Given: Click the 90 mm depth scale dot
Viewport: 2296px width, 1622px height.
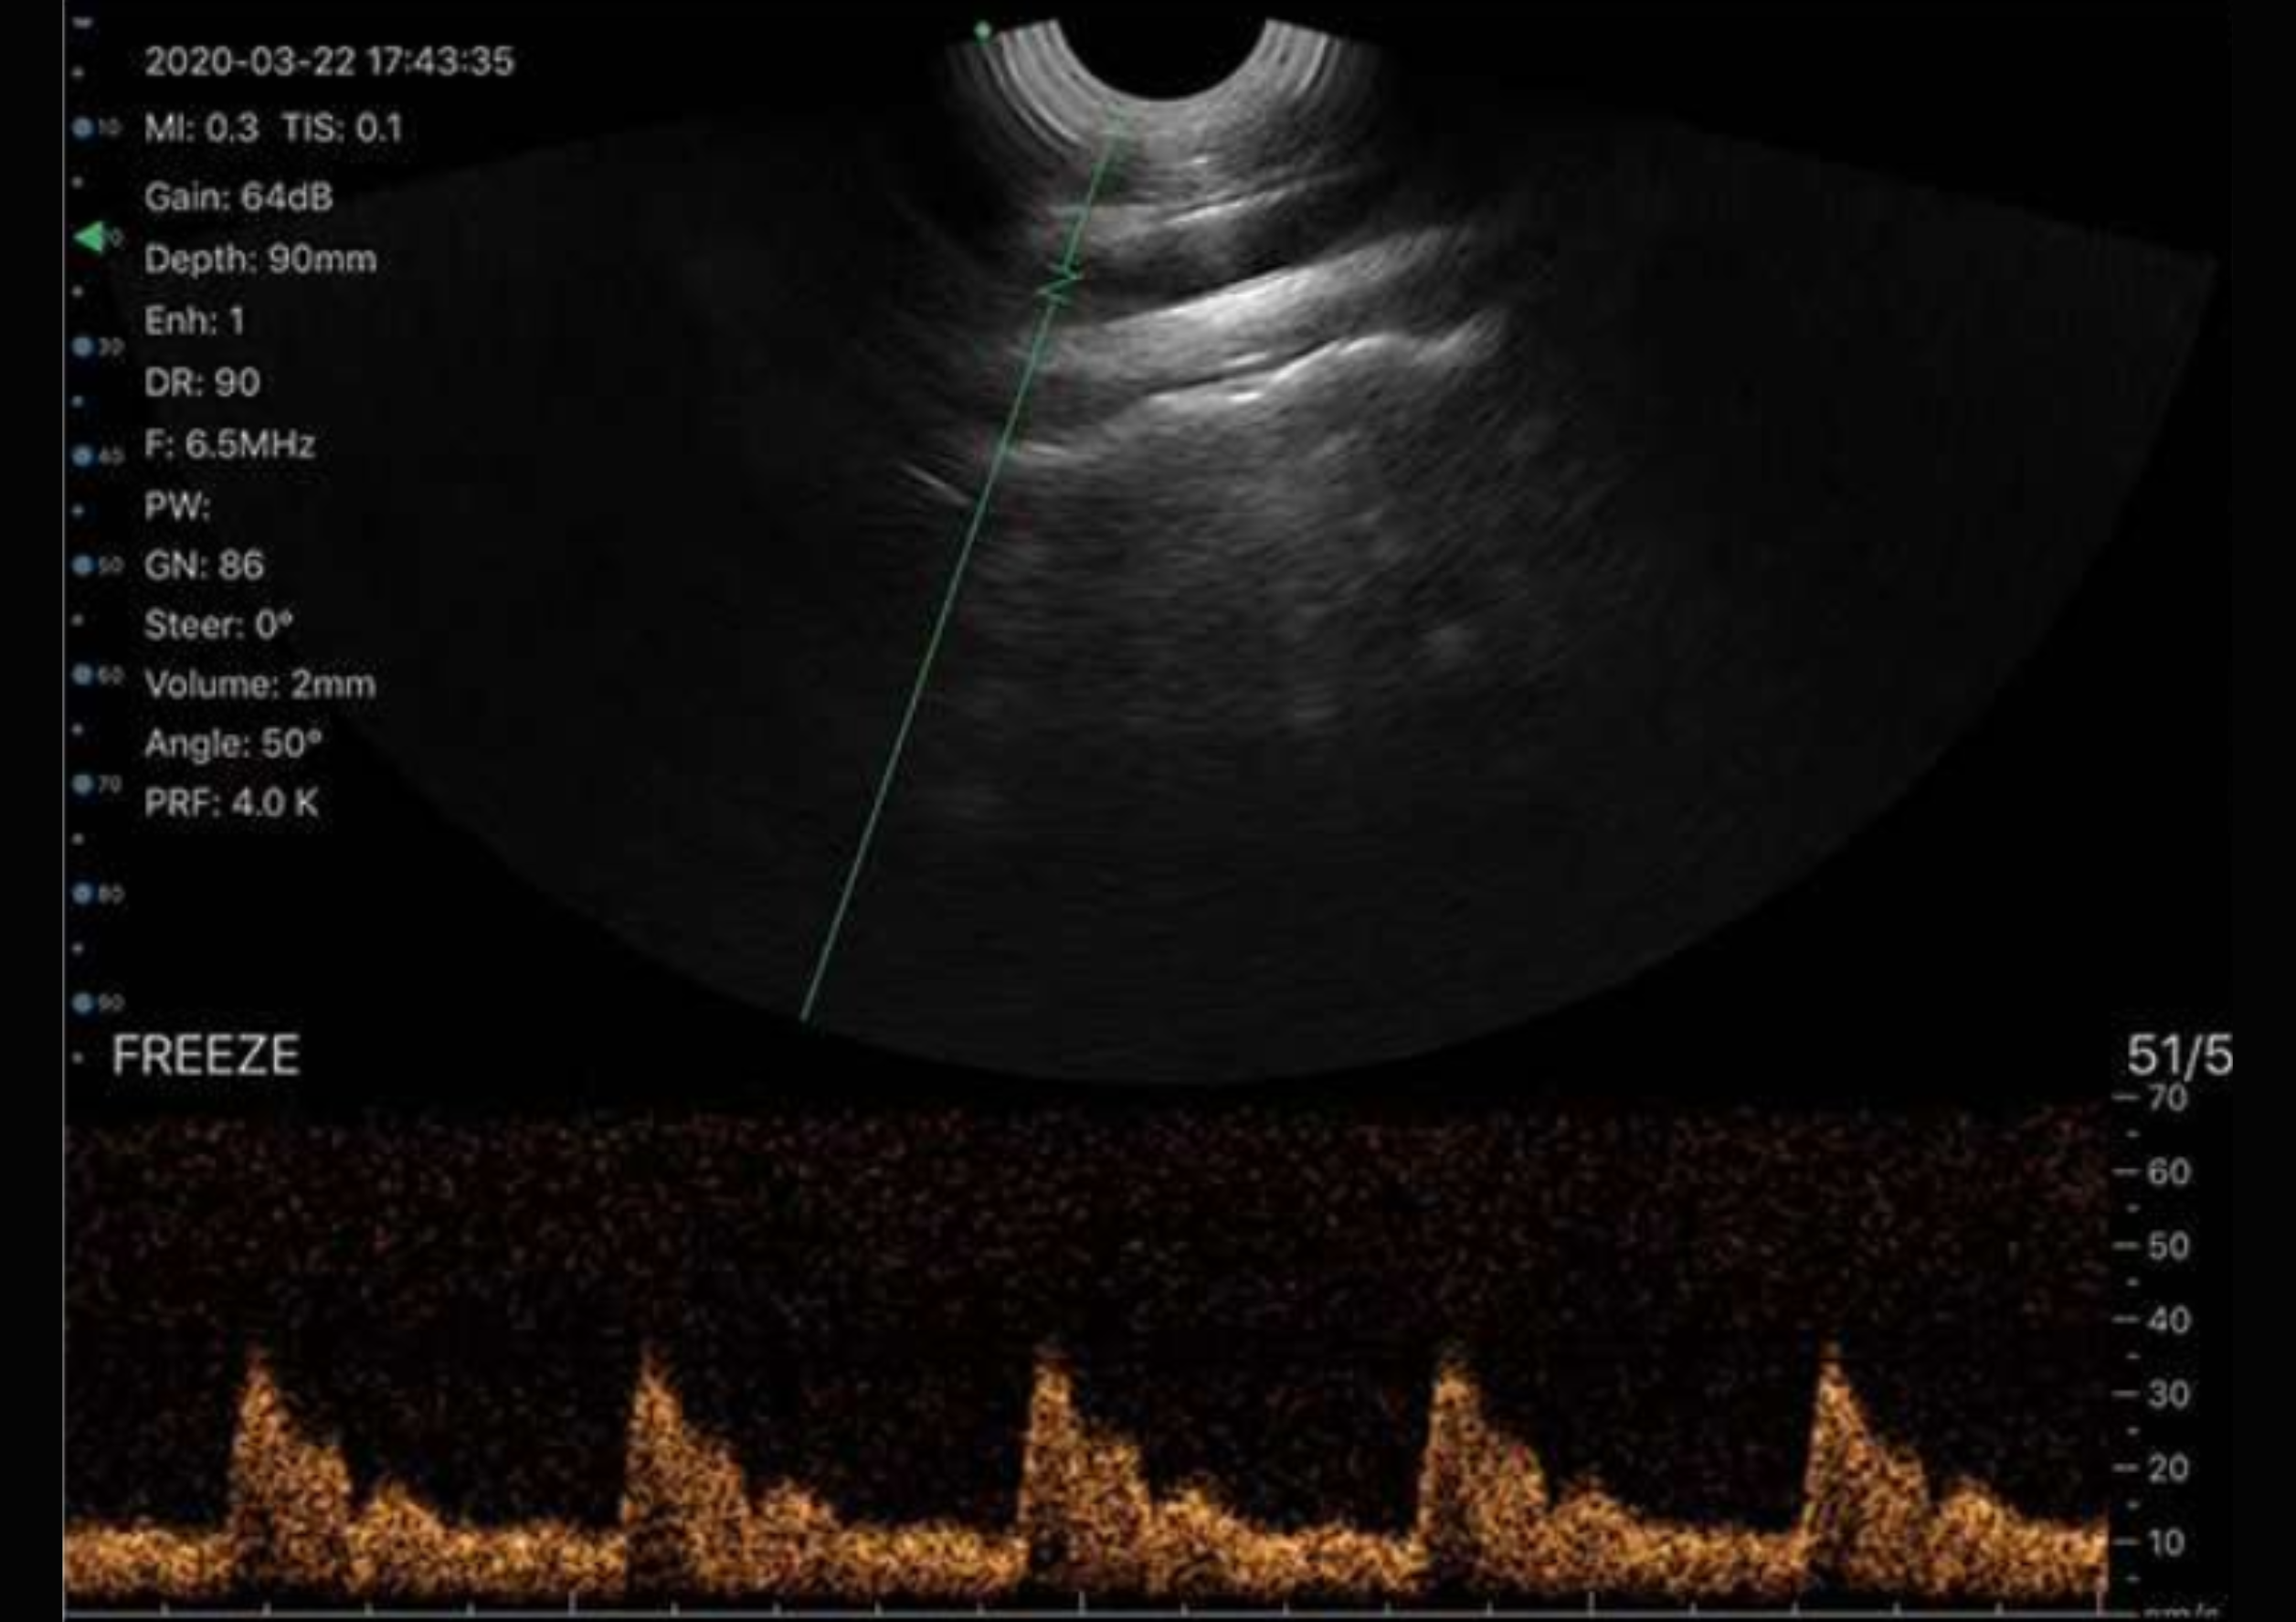Looking at the screenshot, I should (x=83, y=1002).
